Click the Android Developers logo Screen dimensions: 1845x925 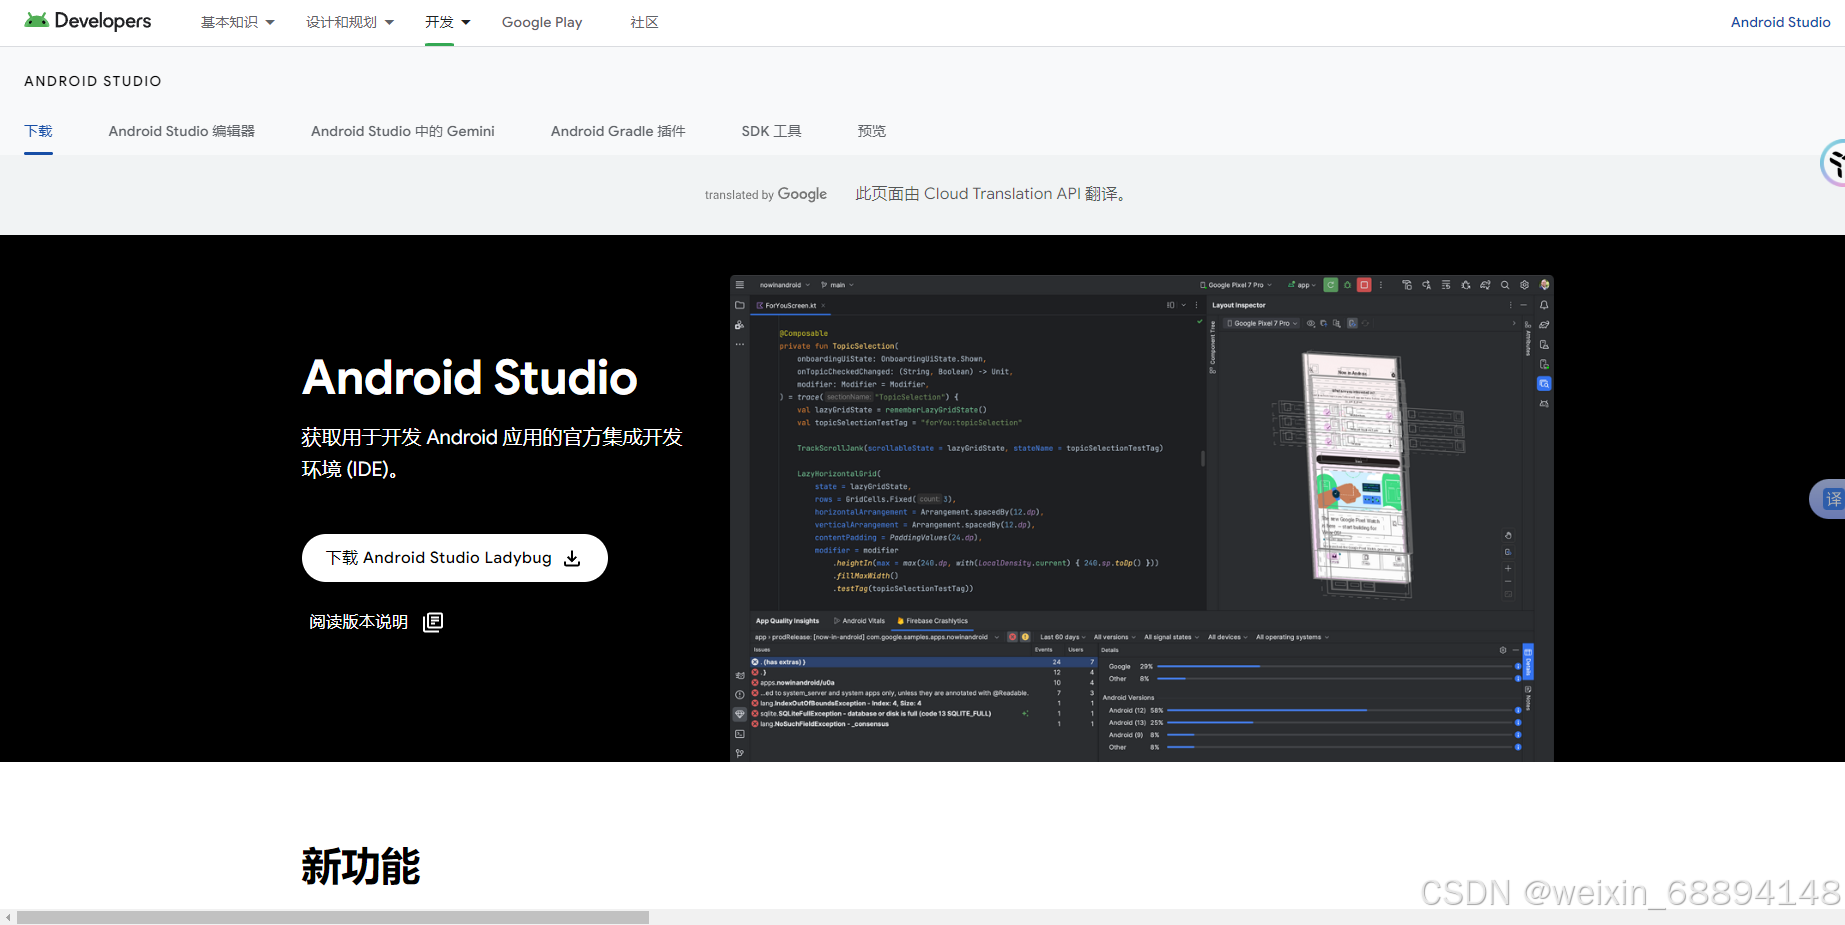pos(88,21)
